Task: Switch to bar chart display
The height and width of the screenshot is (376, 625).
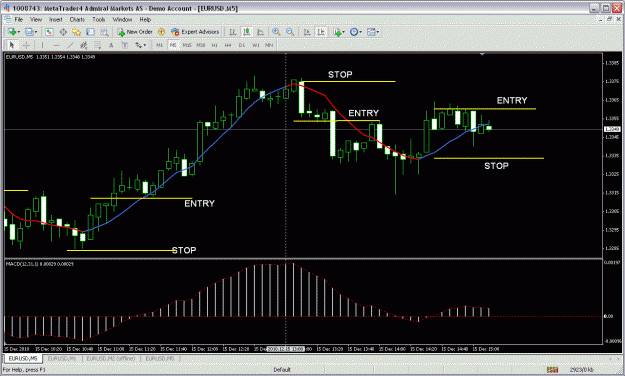Action: tap(233, 32)
